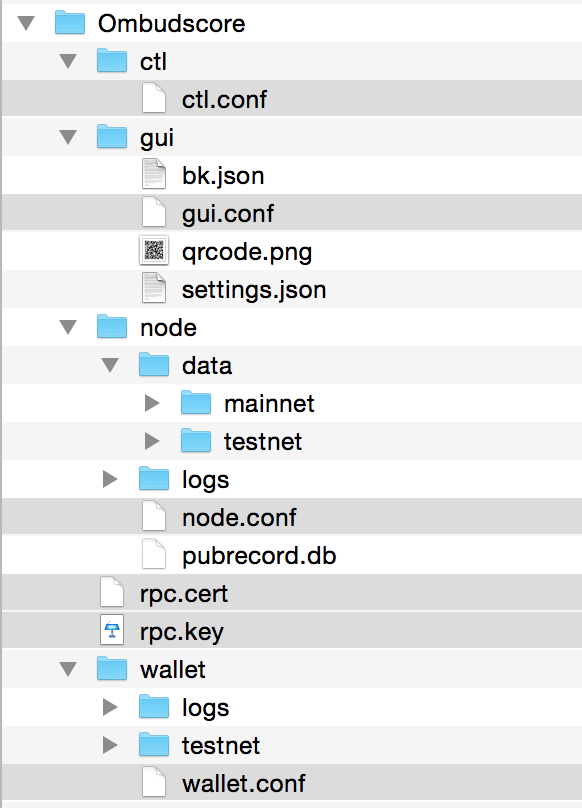The height and width of the screenshot is (808, 582).
Task: Select the ctl.conf file row
Action: tap(292, 99)
